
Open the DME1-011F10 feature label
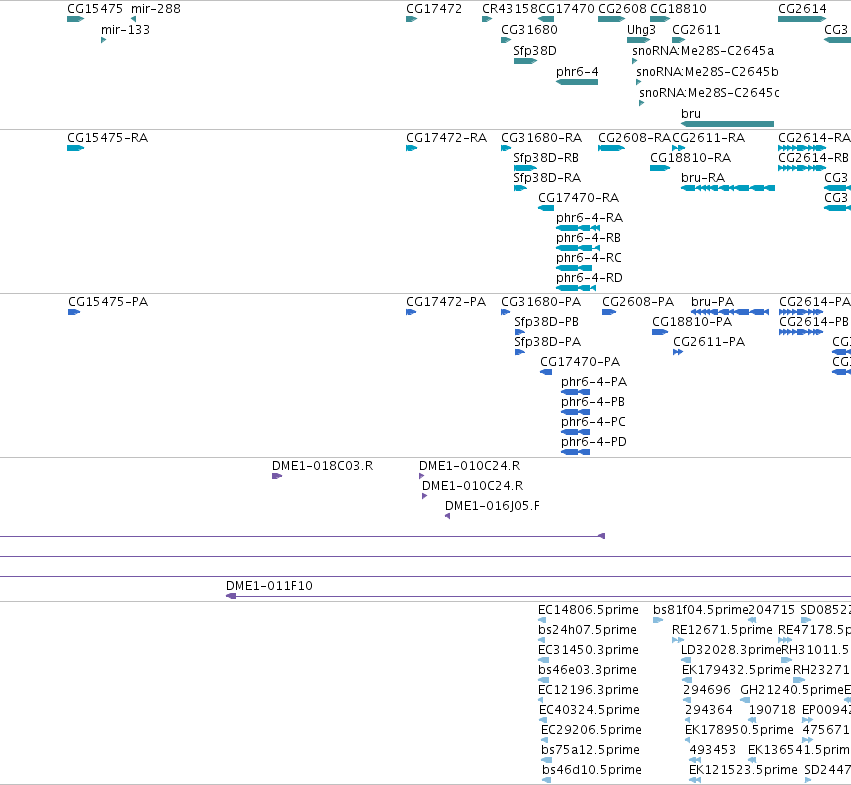click(x=269, y=586)
